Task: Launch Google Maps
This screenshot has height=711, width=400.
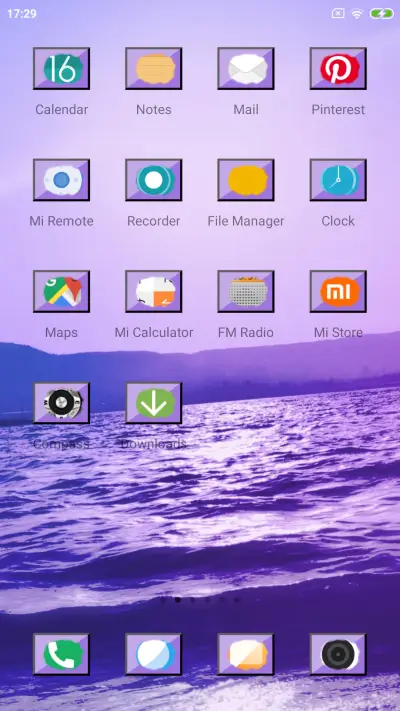Action: tap(61, 292)
